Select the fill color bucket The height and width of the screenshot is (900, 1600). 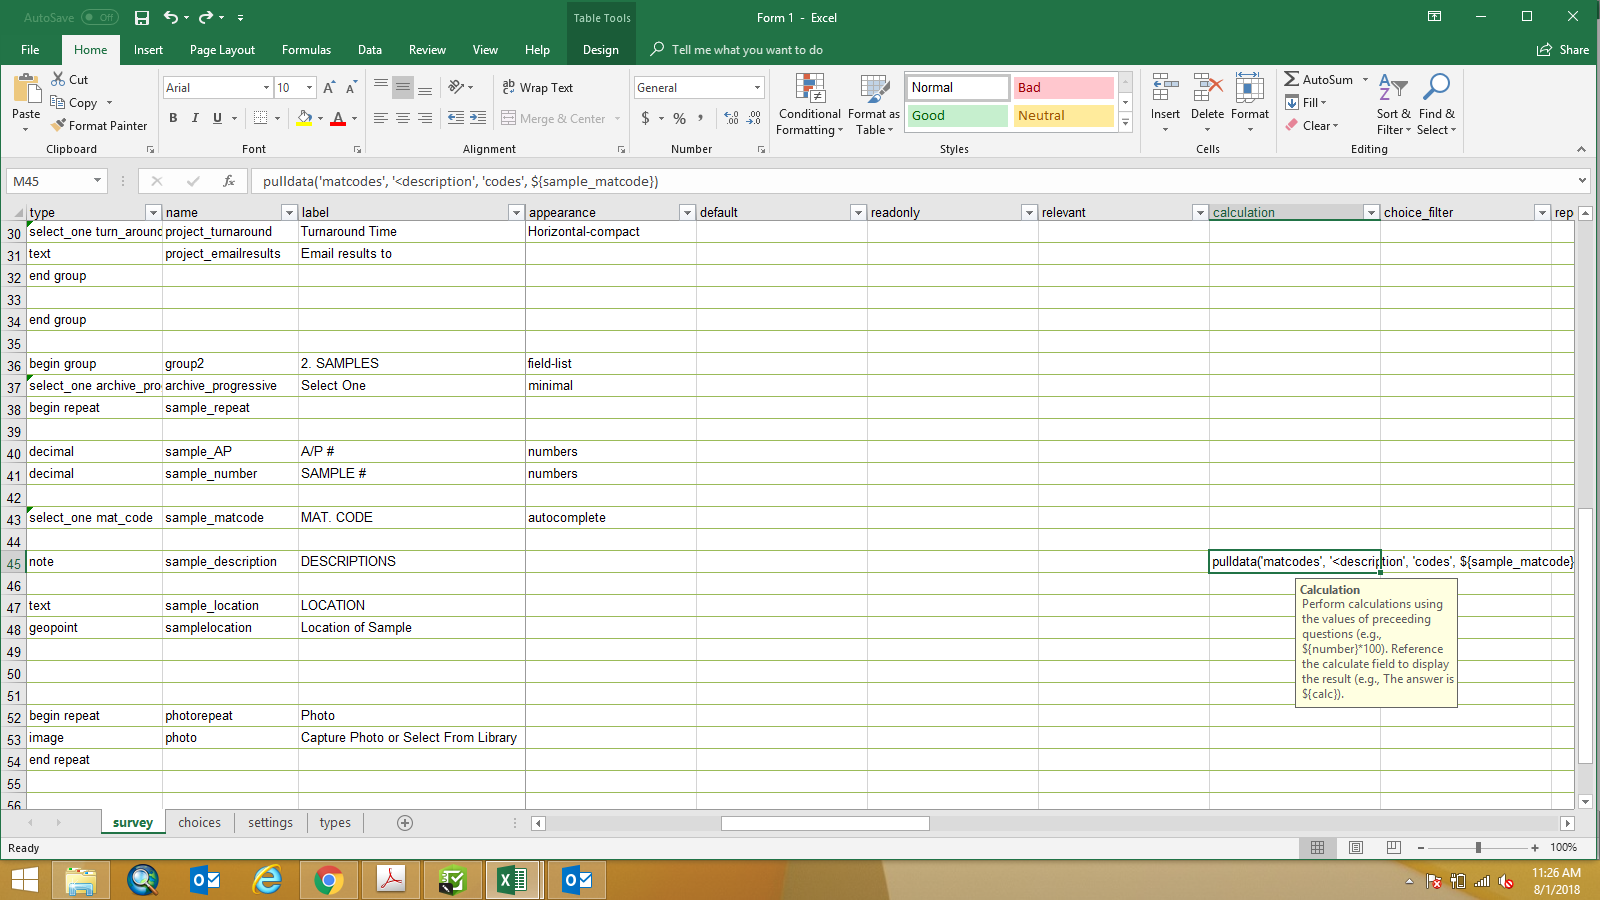tap(304, 118)
